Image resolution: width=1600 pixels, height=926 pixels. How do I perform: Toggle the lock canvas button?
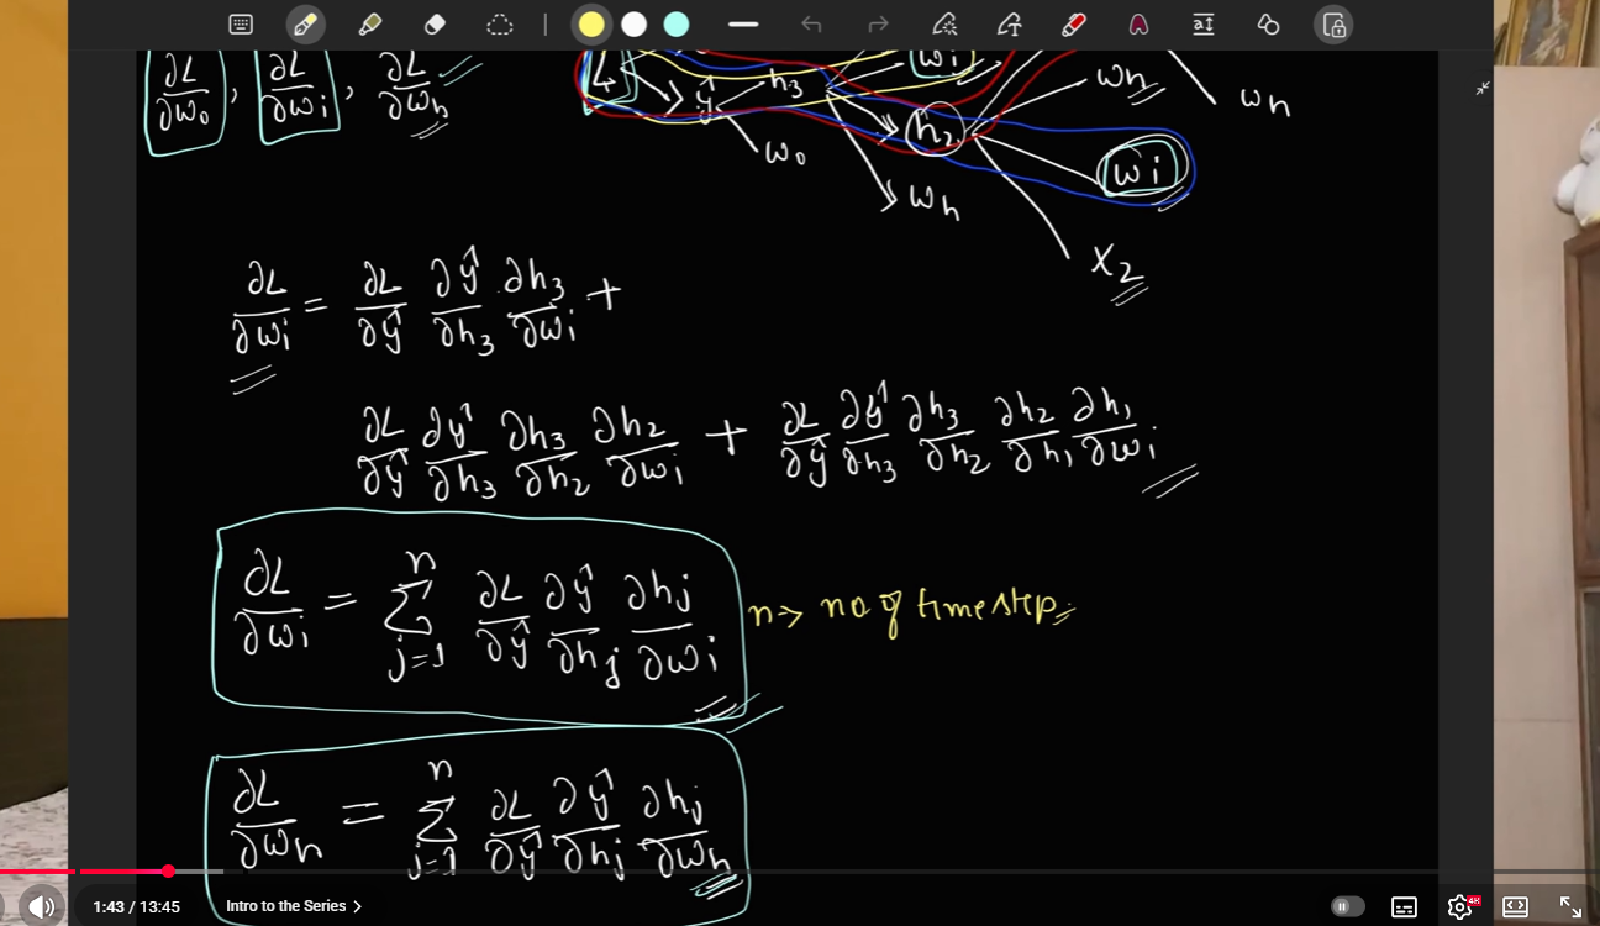1333,25
